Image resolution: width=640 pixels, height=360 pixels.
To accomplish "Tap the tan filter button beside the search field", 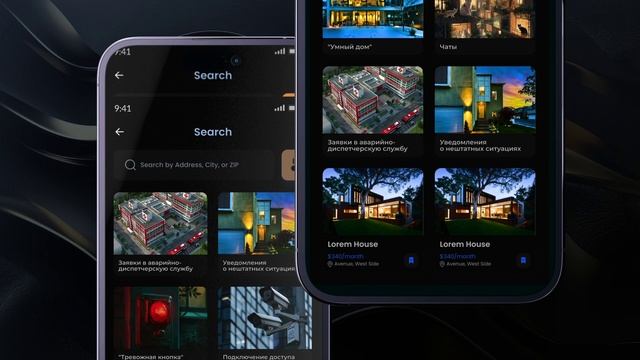I will pos(289,165).
